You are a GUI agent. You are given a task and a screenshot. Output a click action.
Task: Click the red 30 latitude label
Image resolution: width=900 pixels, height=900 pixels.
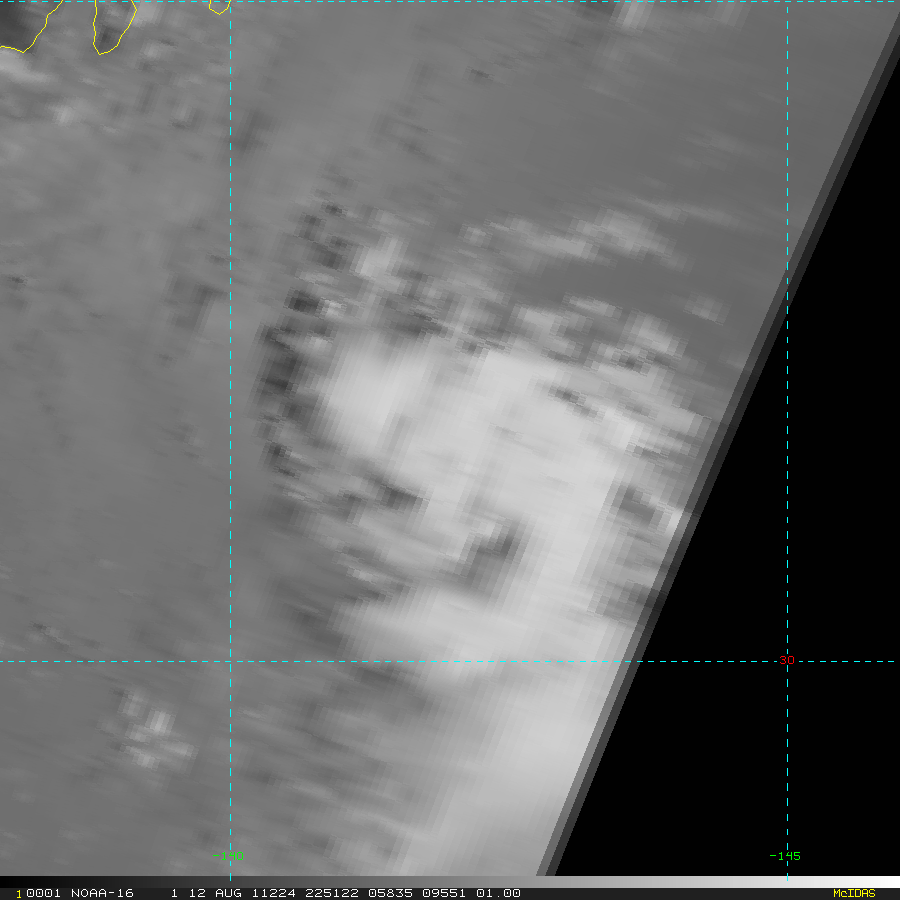(x=787, y=660)
